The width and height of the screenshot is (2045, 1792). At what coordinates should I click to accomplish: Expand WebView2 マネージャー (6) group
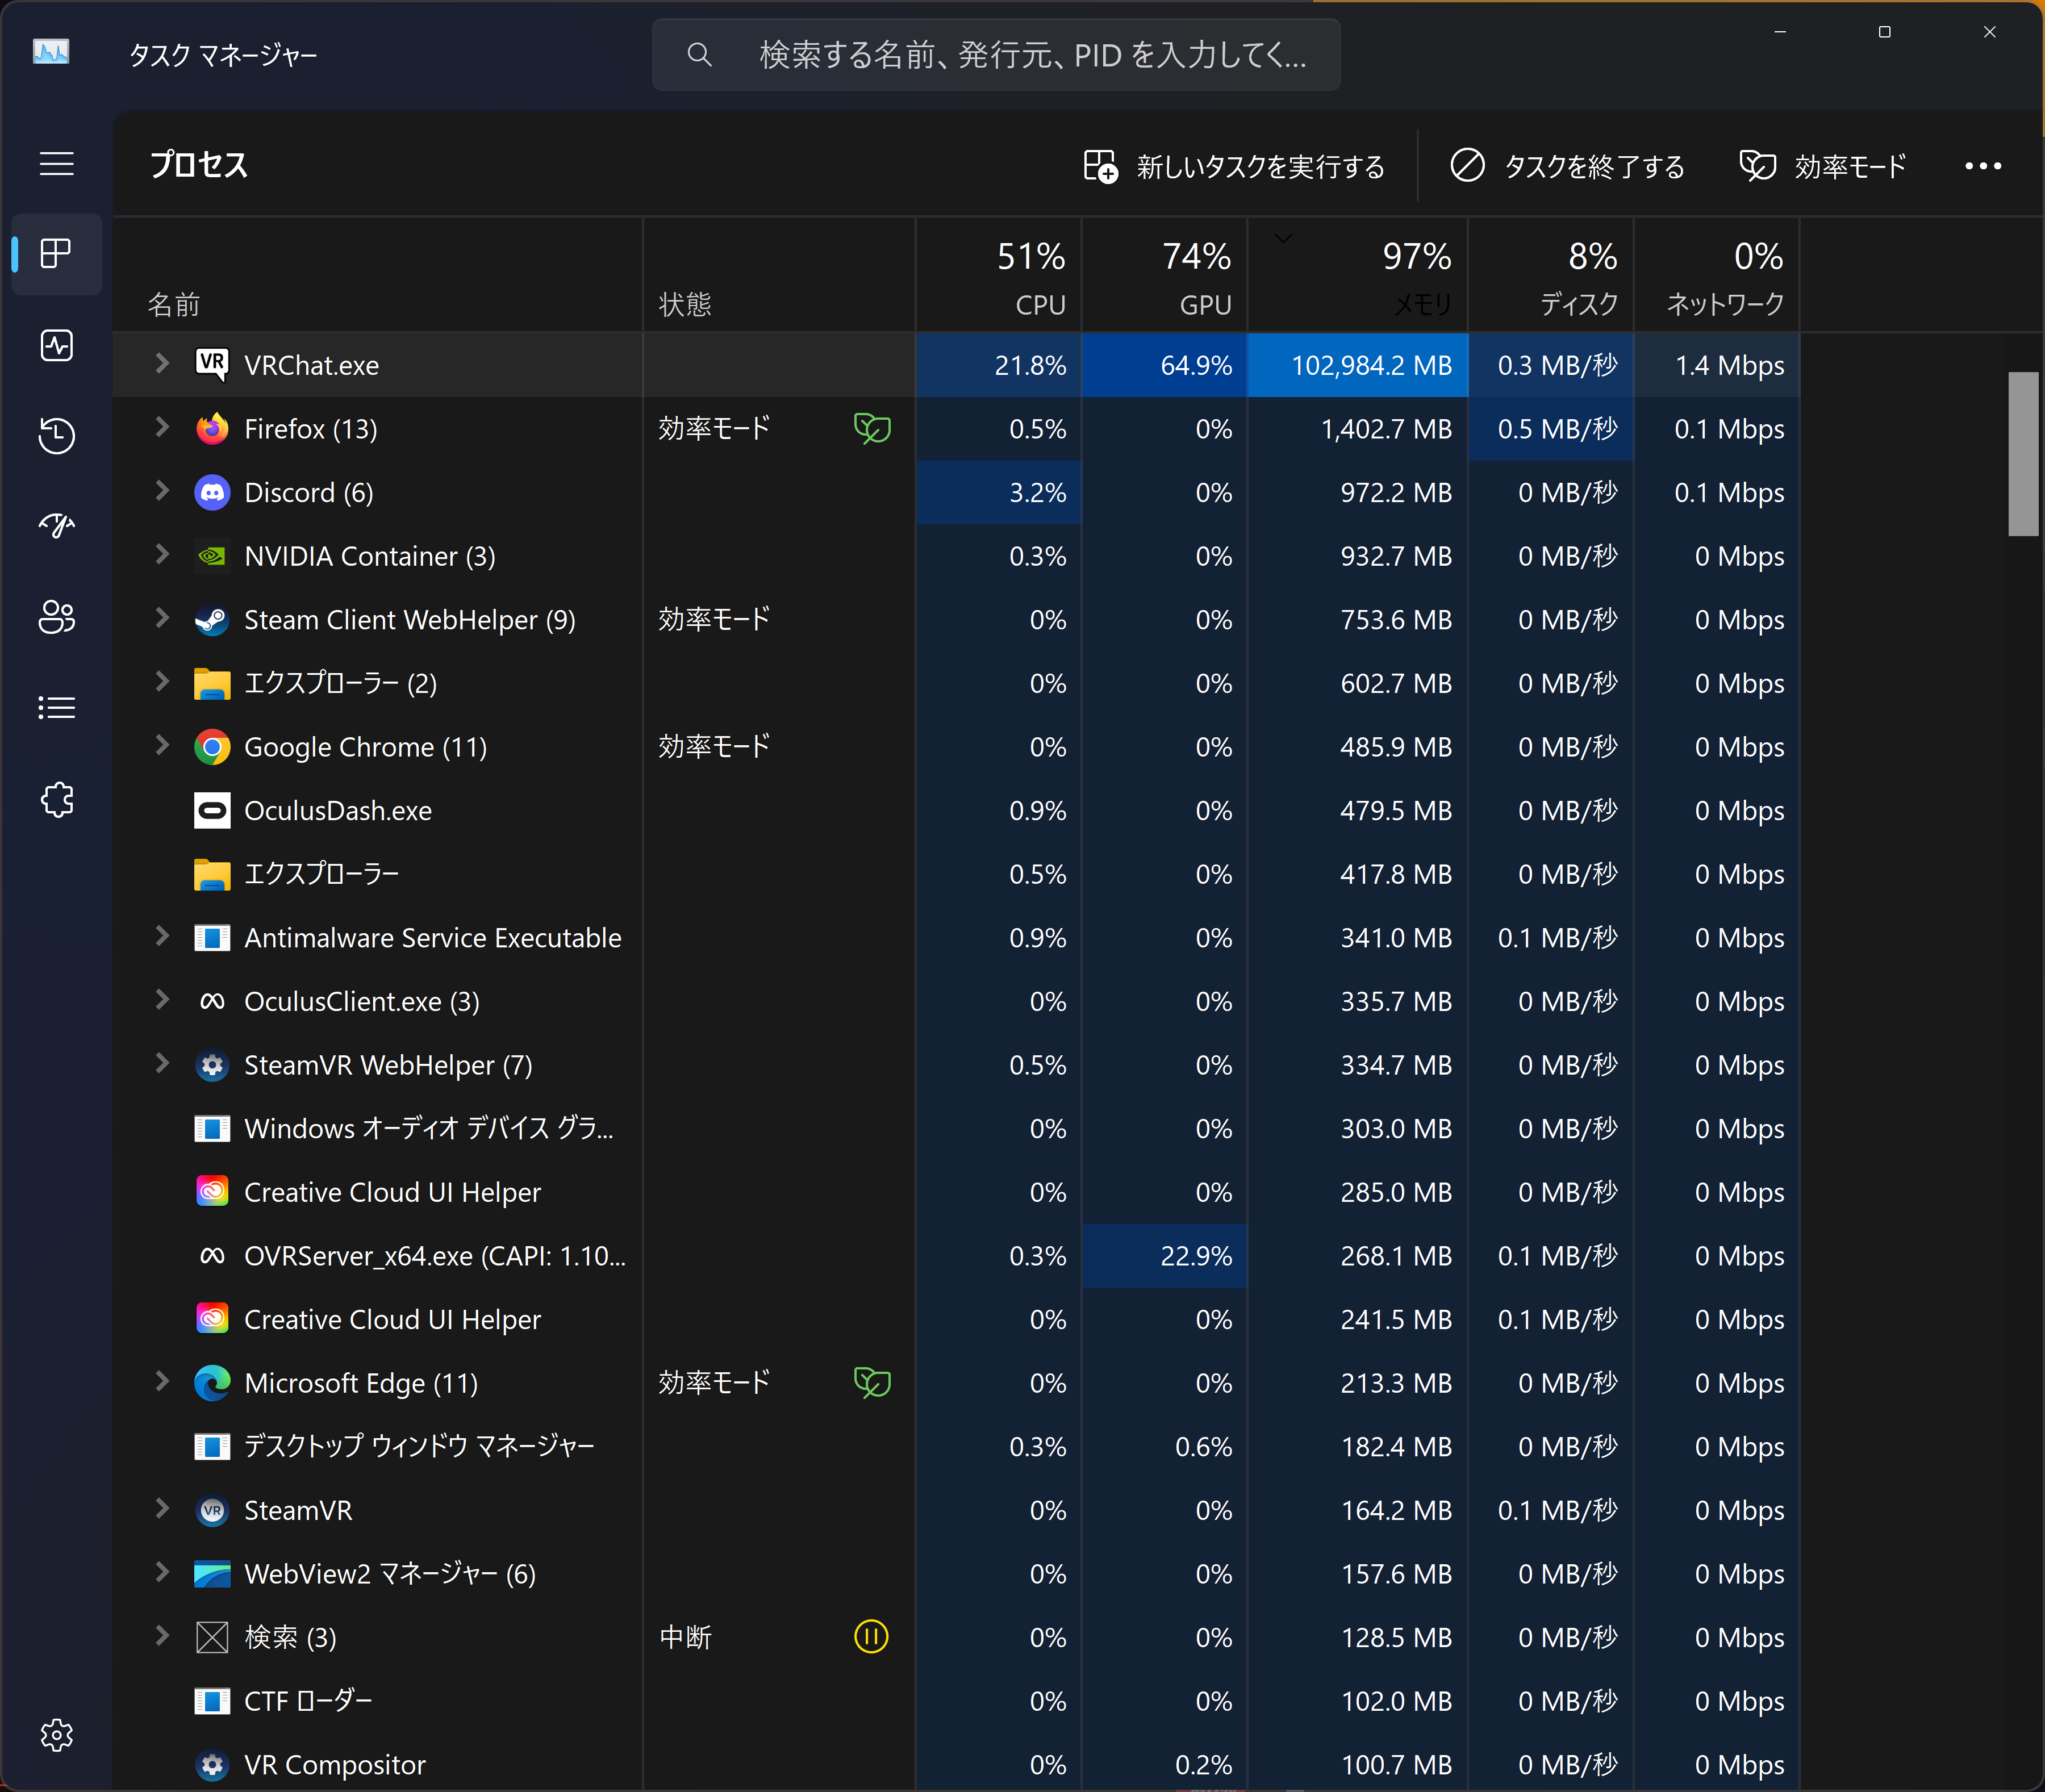click(162, 1572)
